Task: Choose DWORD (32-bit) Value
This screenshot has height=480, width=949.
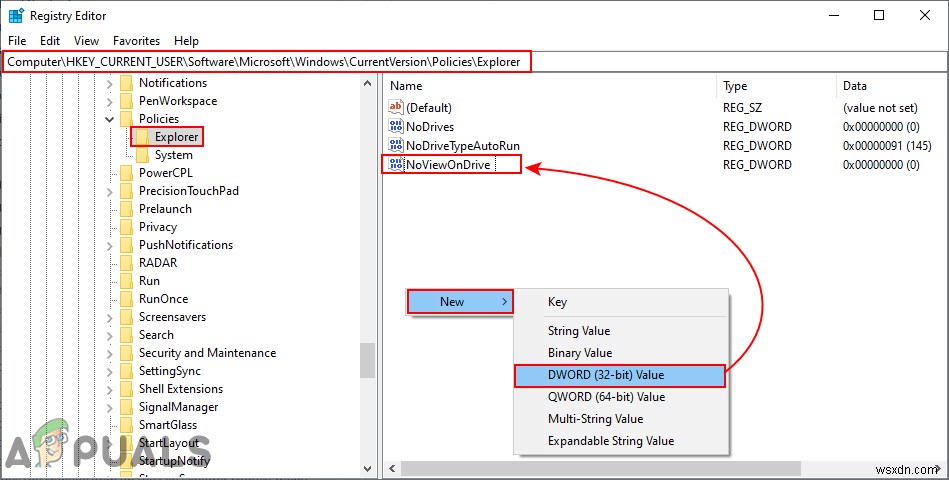Action: click(x=620, y=375)
